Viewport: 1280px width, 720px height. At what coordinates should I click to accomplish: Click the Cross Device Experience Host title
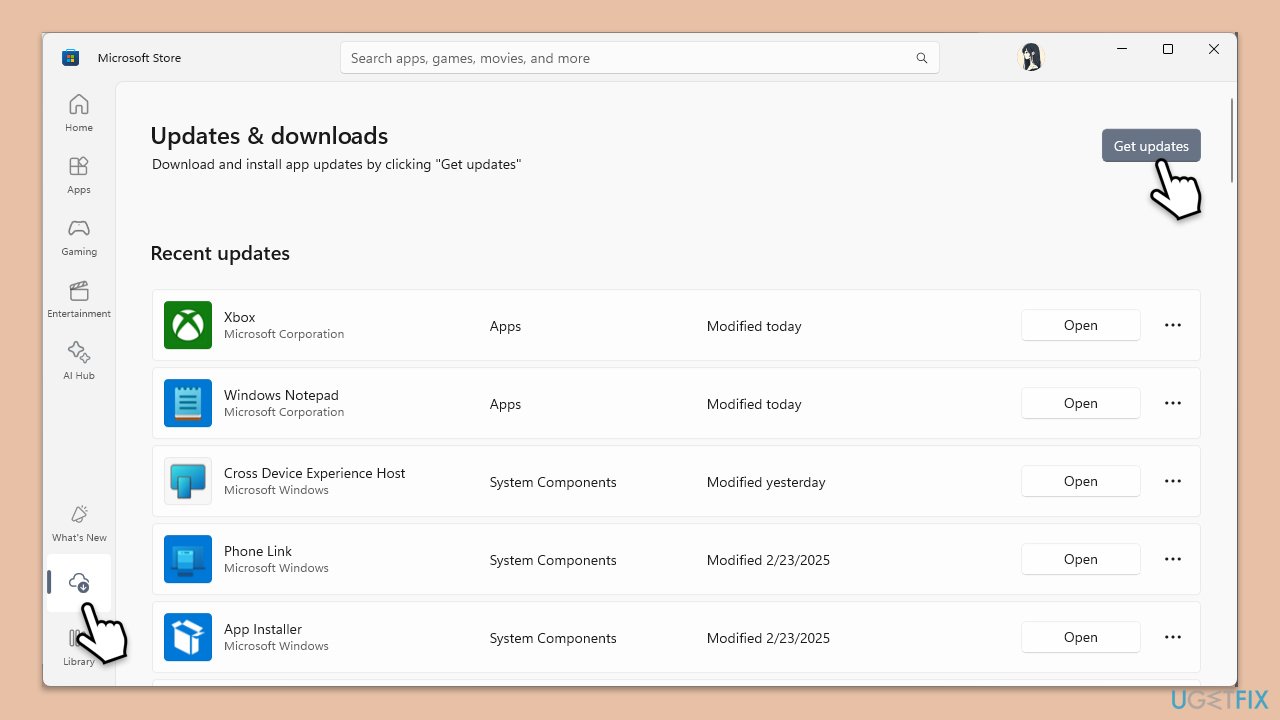314,473
